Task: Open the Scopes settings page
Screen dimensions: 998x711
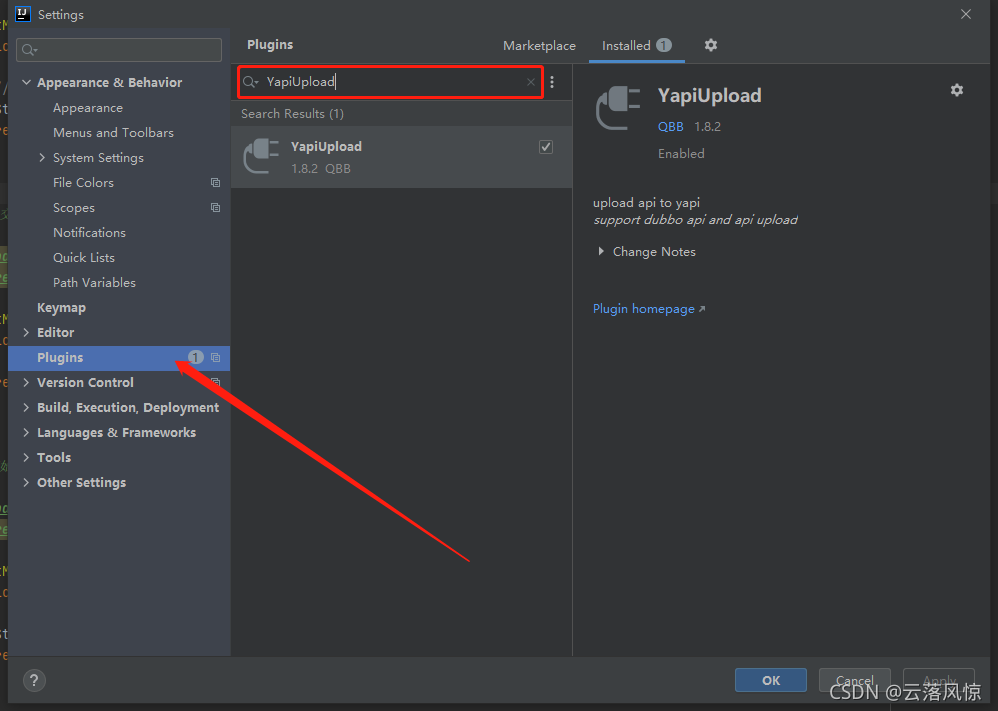Action: pos(74,208)
